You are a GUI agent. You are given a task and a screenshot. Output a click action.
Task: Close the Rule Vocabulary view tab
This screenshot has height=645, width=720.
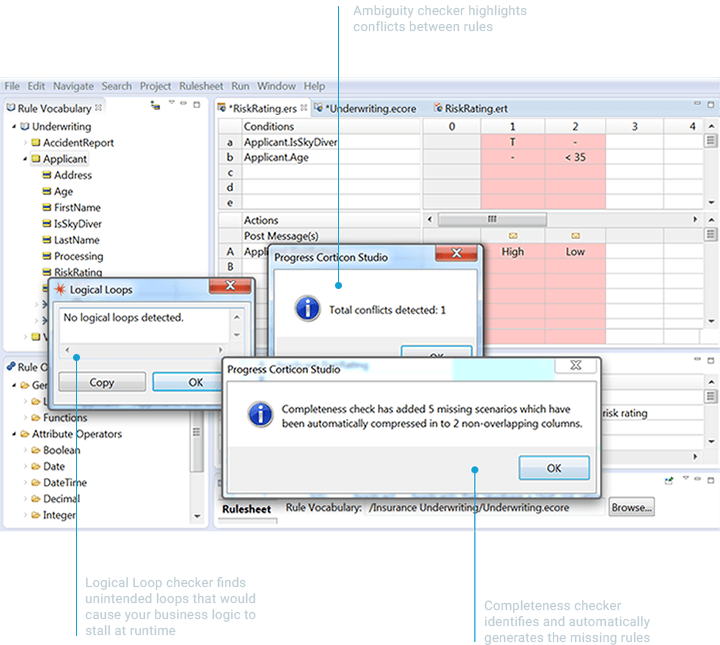click(98, 108)
